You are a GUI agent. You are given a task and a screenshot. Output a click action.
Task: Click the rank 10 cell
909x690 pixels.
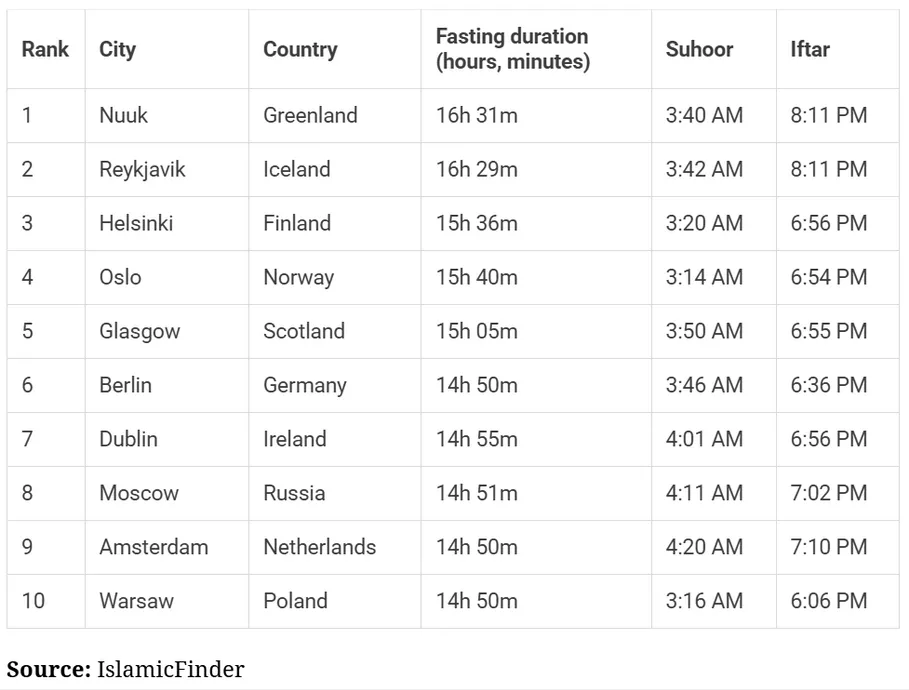coord(33,601)
